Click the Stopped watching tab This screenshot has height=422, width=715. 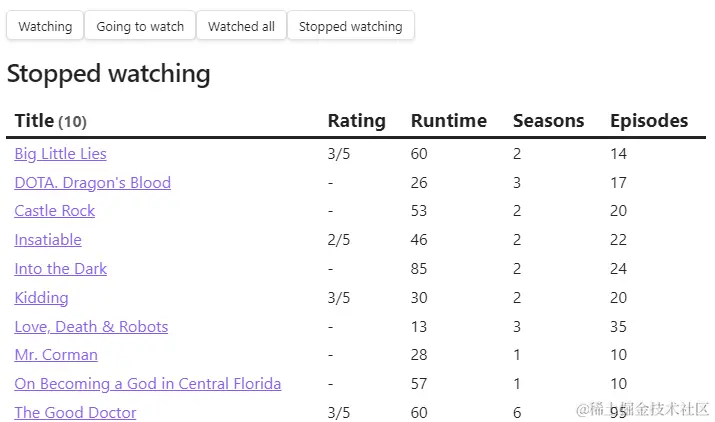click(x=350, y=26)
